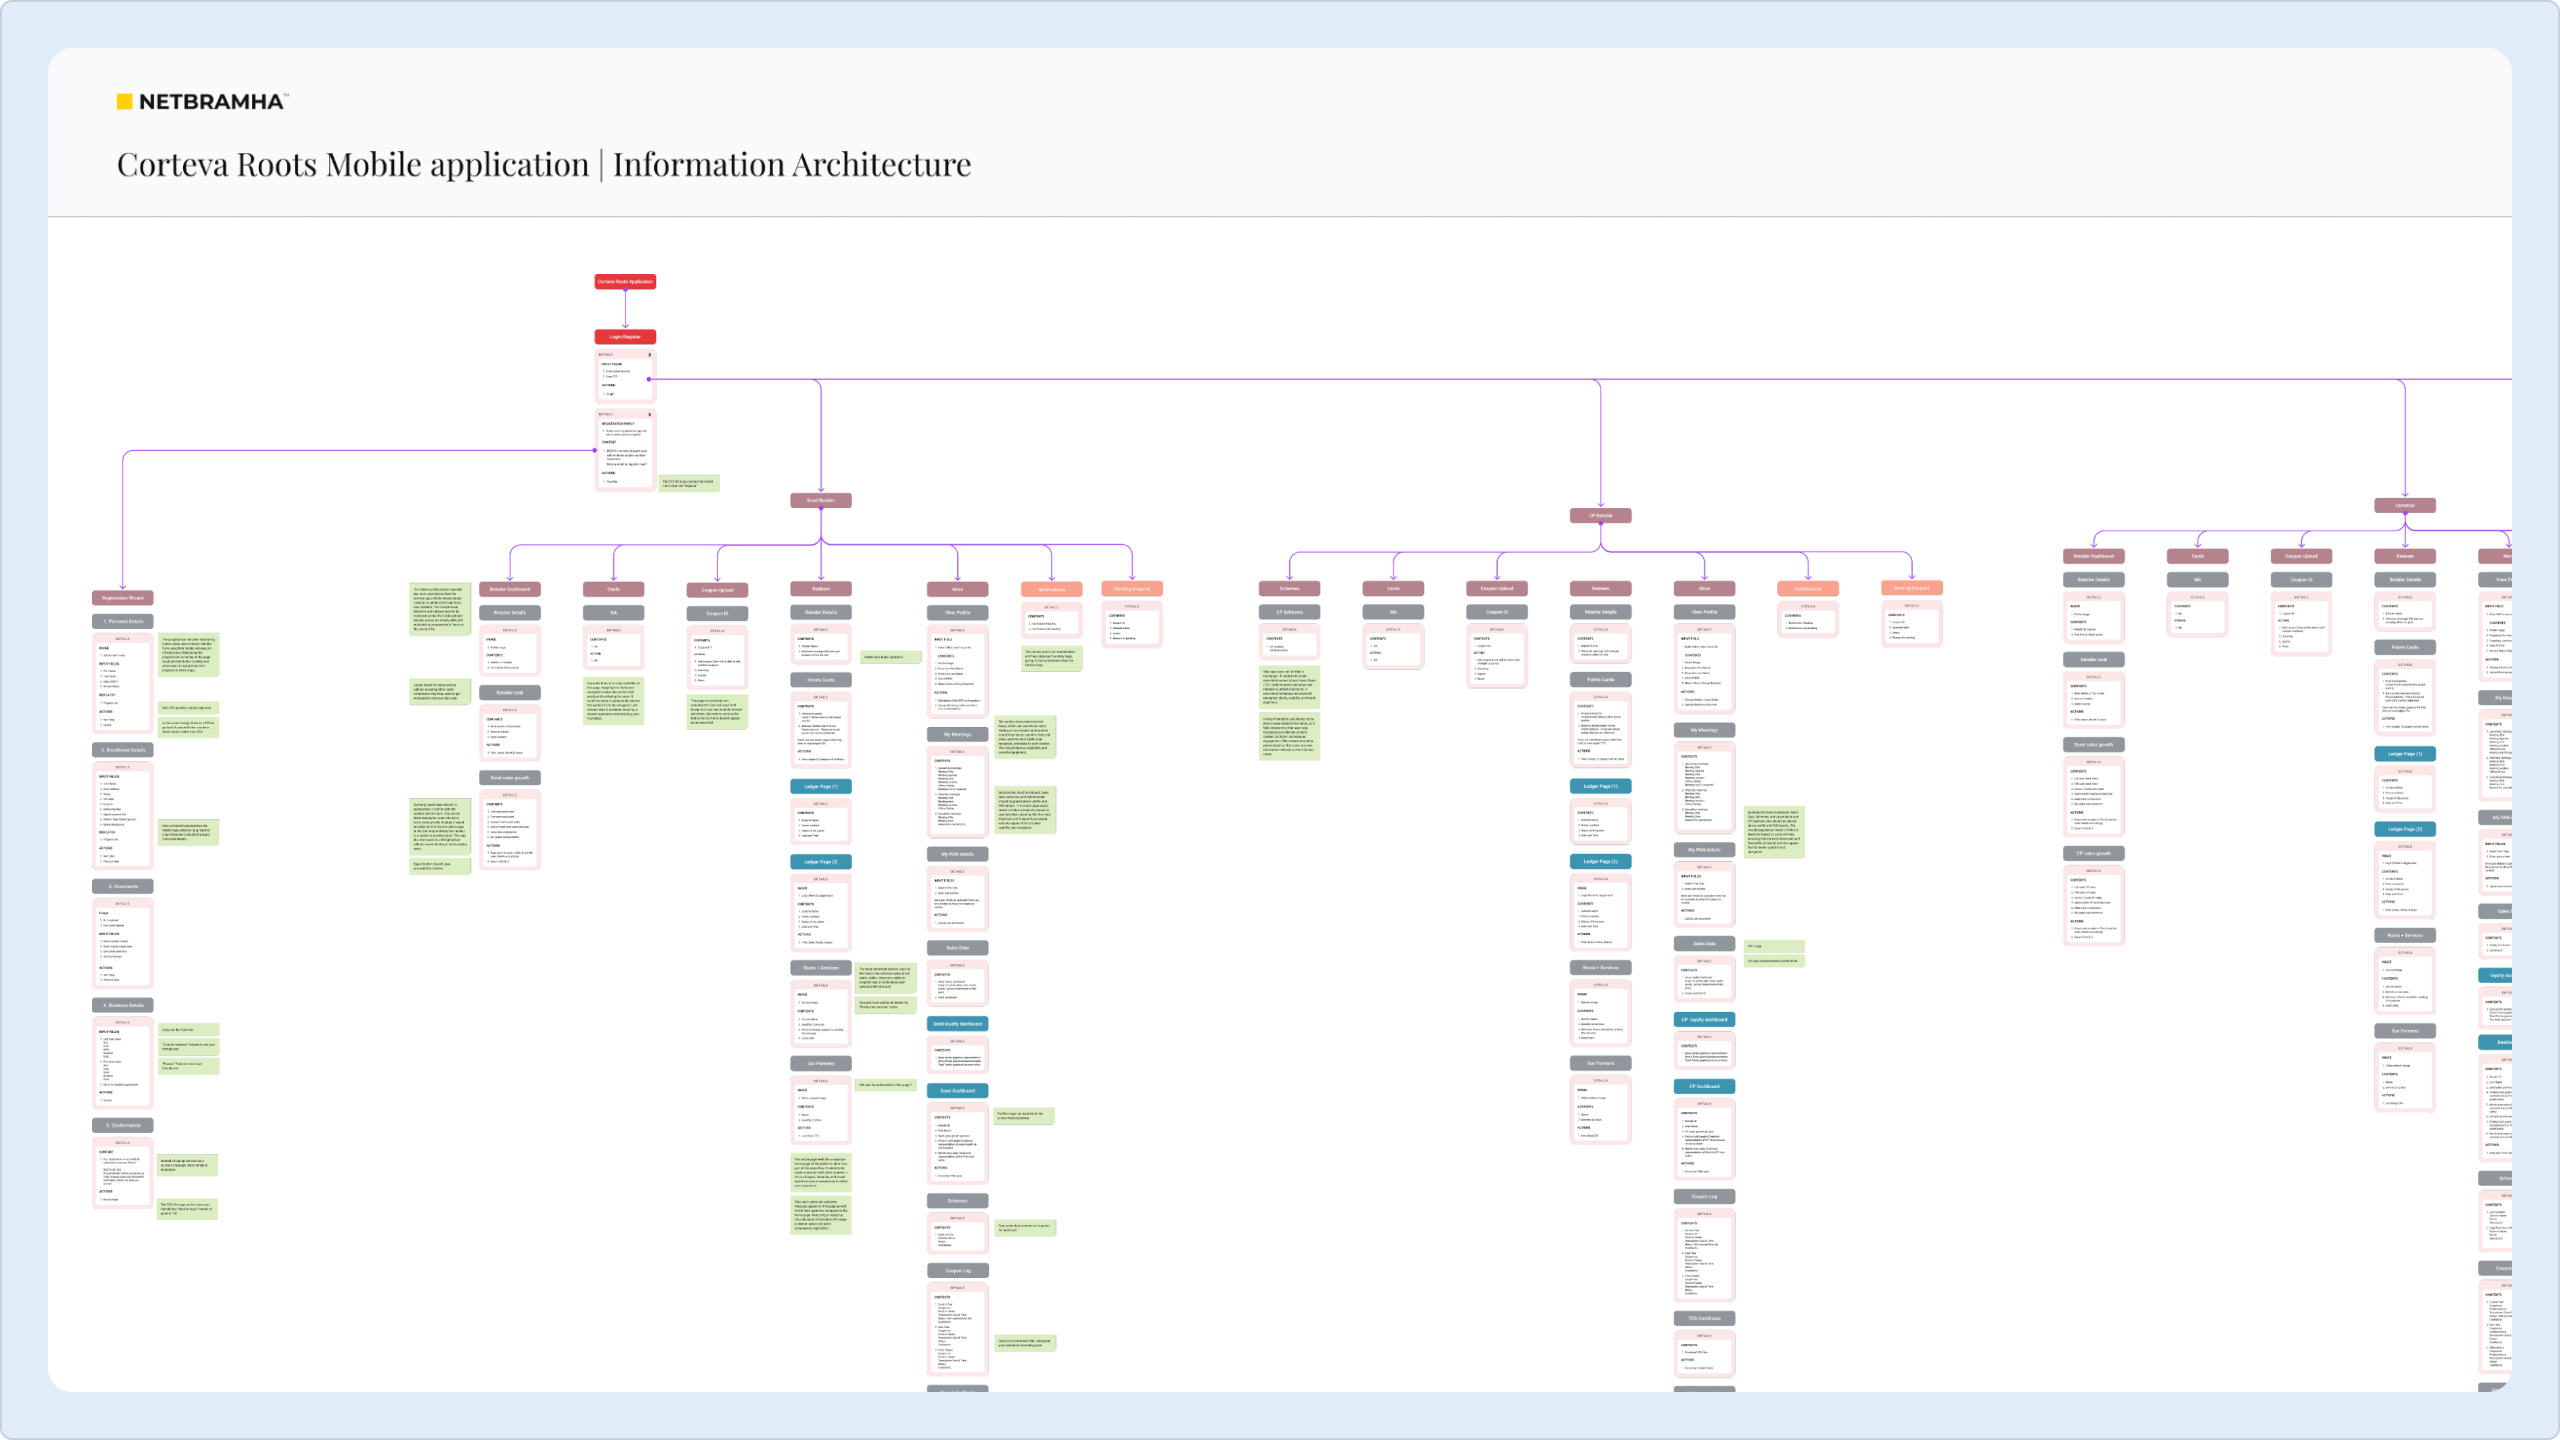Select 'More' under the CP Retailer branch

coord(1705,588)
